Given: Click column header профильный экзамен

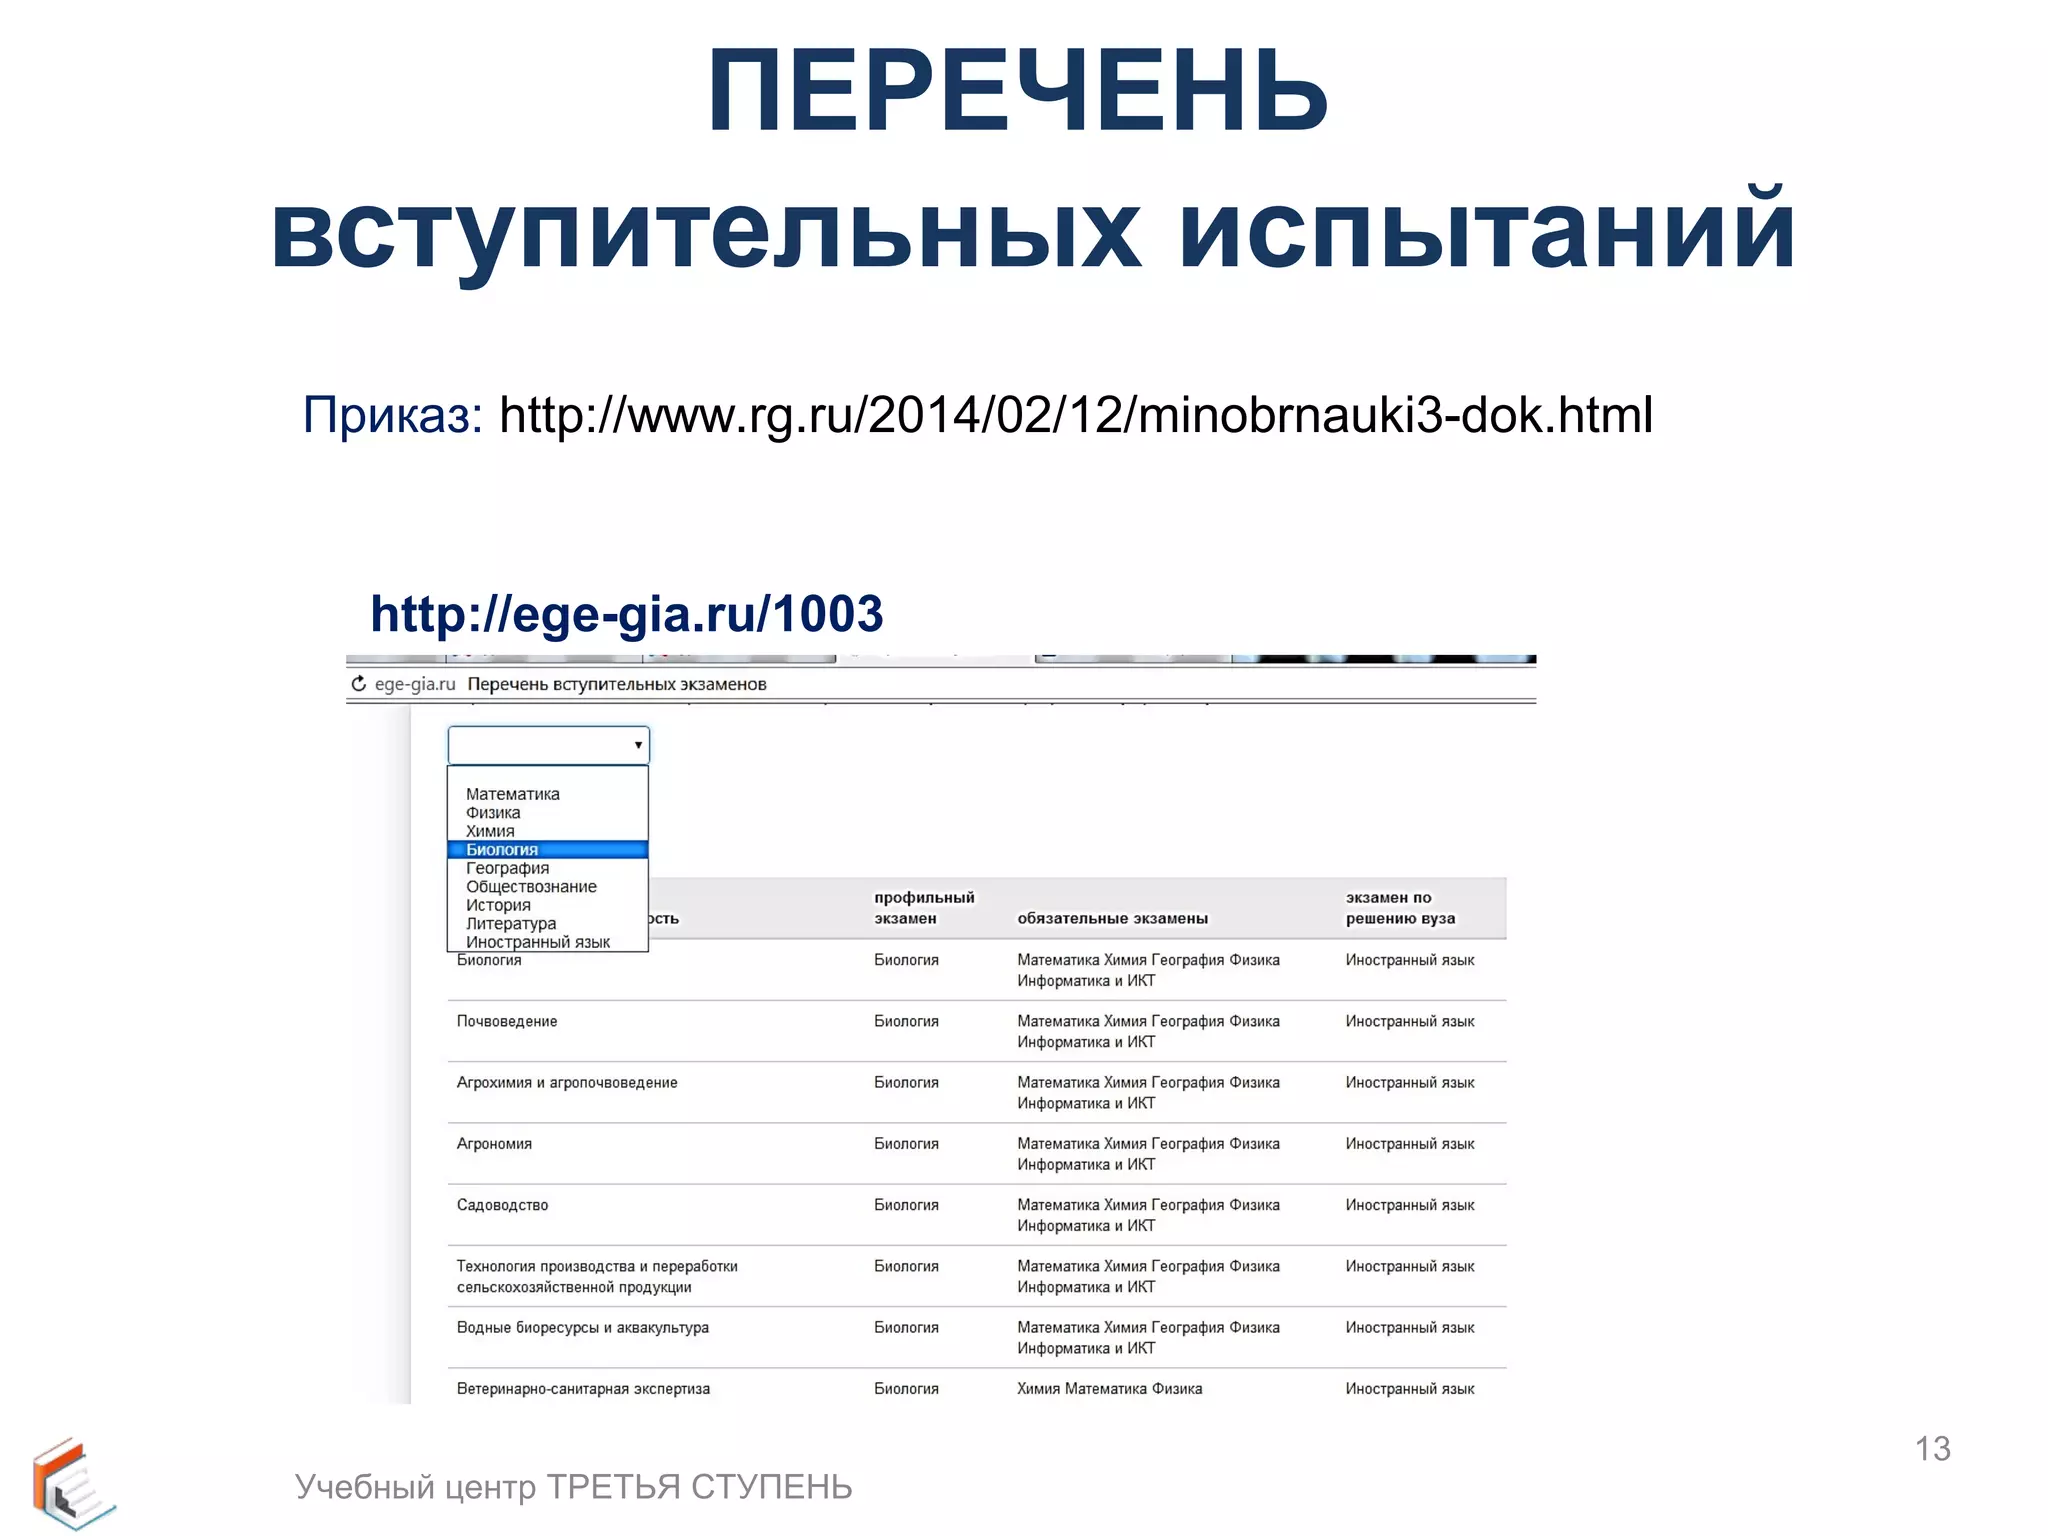Looking at the screenshot, I should pos(924,908).
